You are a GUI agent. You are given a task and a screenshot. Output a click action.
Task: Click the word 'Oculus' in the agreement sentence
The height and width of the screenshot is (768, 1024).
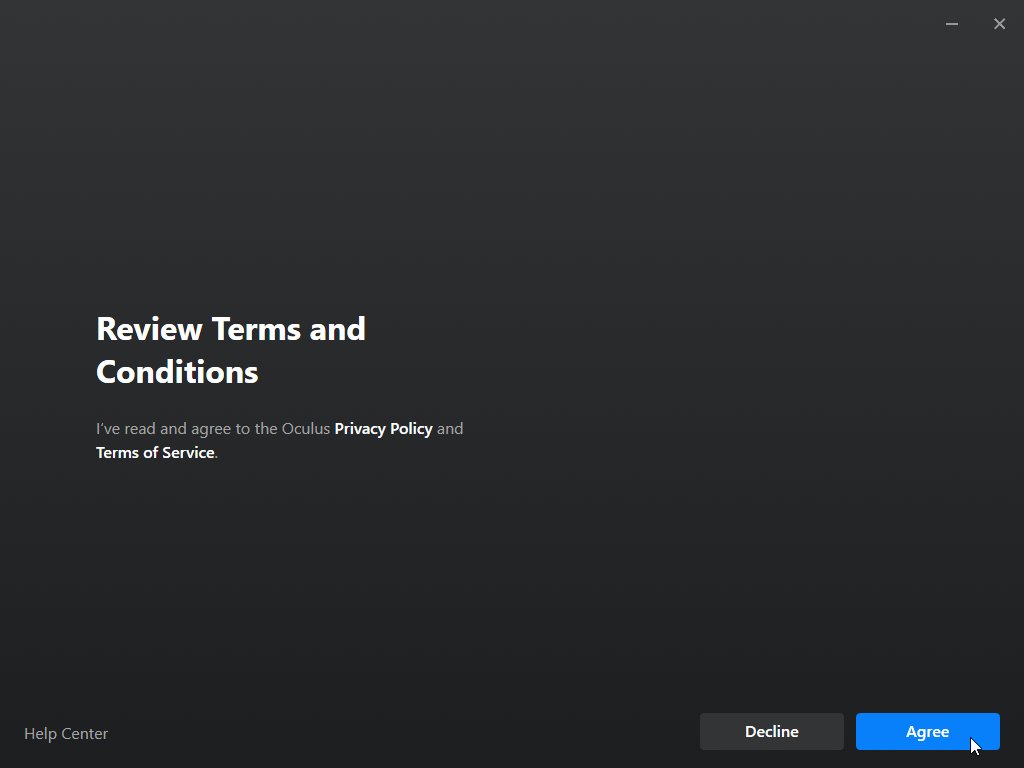306,429
